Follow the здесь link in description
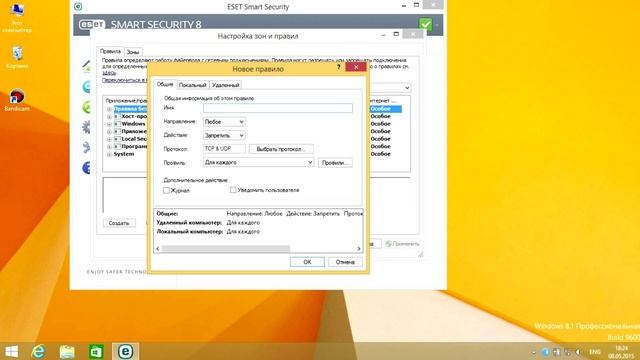Image resolution: width=640 pixels, height=360 pixels. click(109, 73)
